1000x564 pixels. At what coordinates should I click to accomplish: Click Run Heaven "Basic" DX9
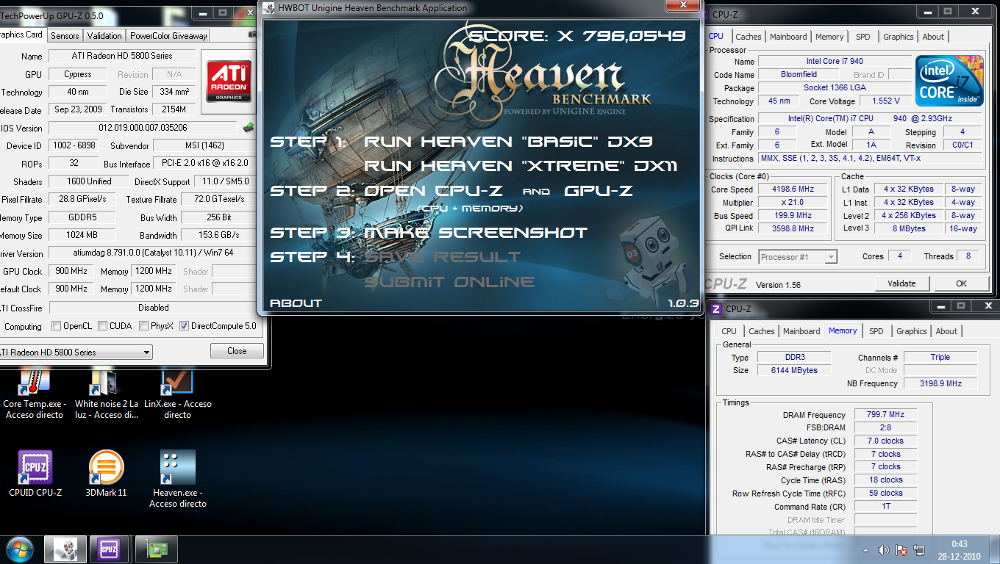coord(508,142)
